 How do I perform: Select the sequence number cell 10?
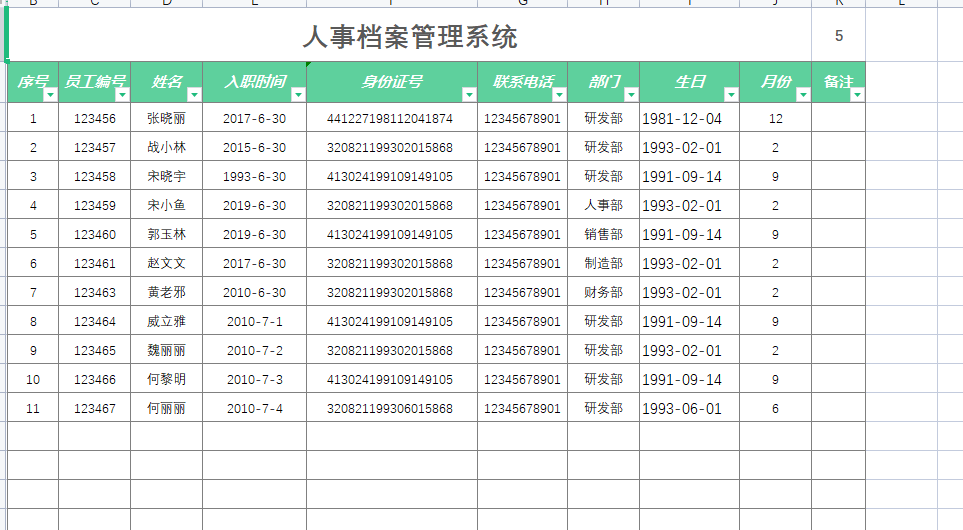33,379
